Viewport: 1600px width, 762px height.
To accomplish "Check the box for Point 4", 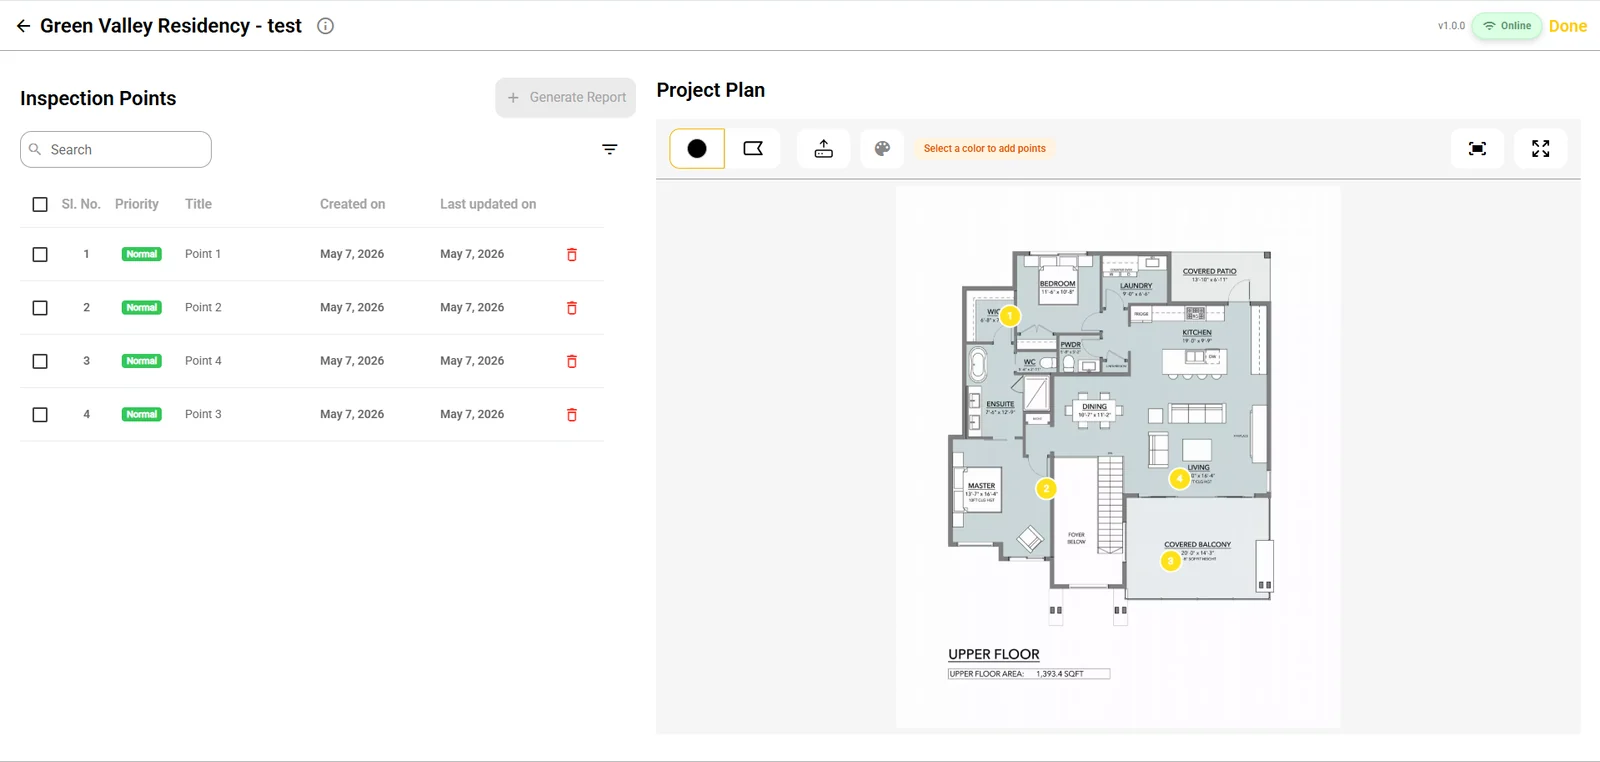I will tap(40, 361).
